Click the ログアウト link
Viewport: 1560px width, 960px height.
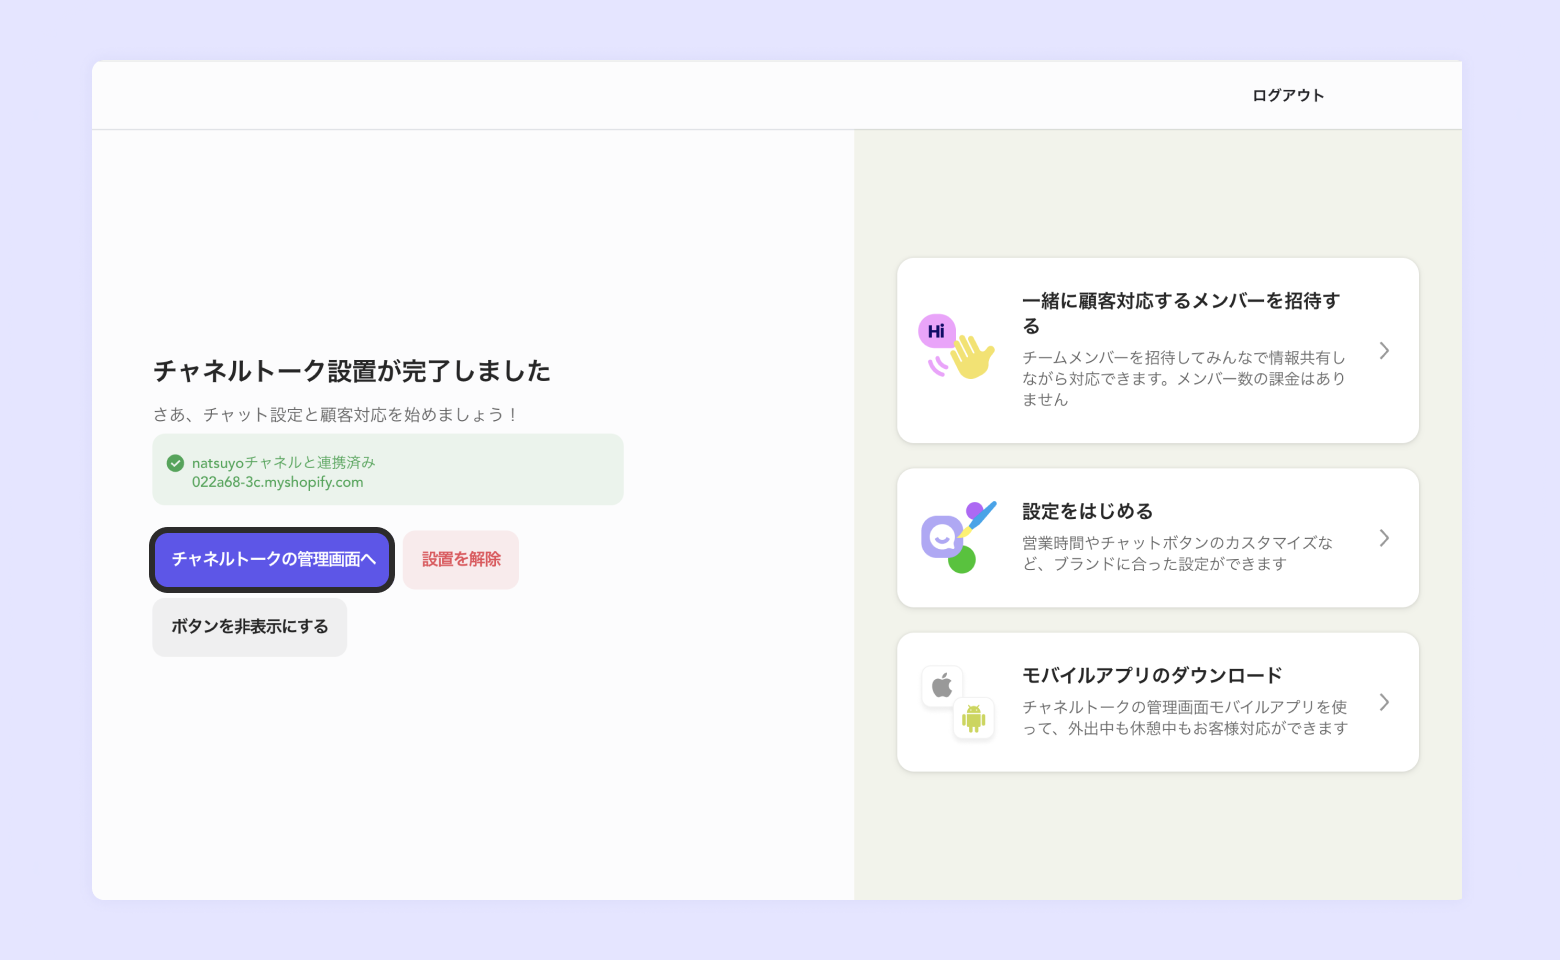point(1288,95)
